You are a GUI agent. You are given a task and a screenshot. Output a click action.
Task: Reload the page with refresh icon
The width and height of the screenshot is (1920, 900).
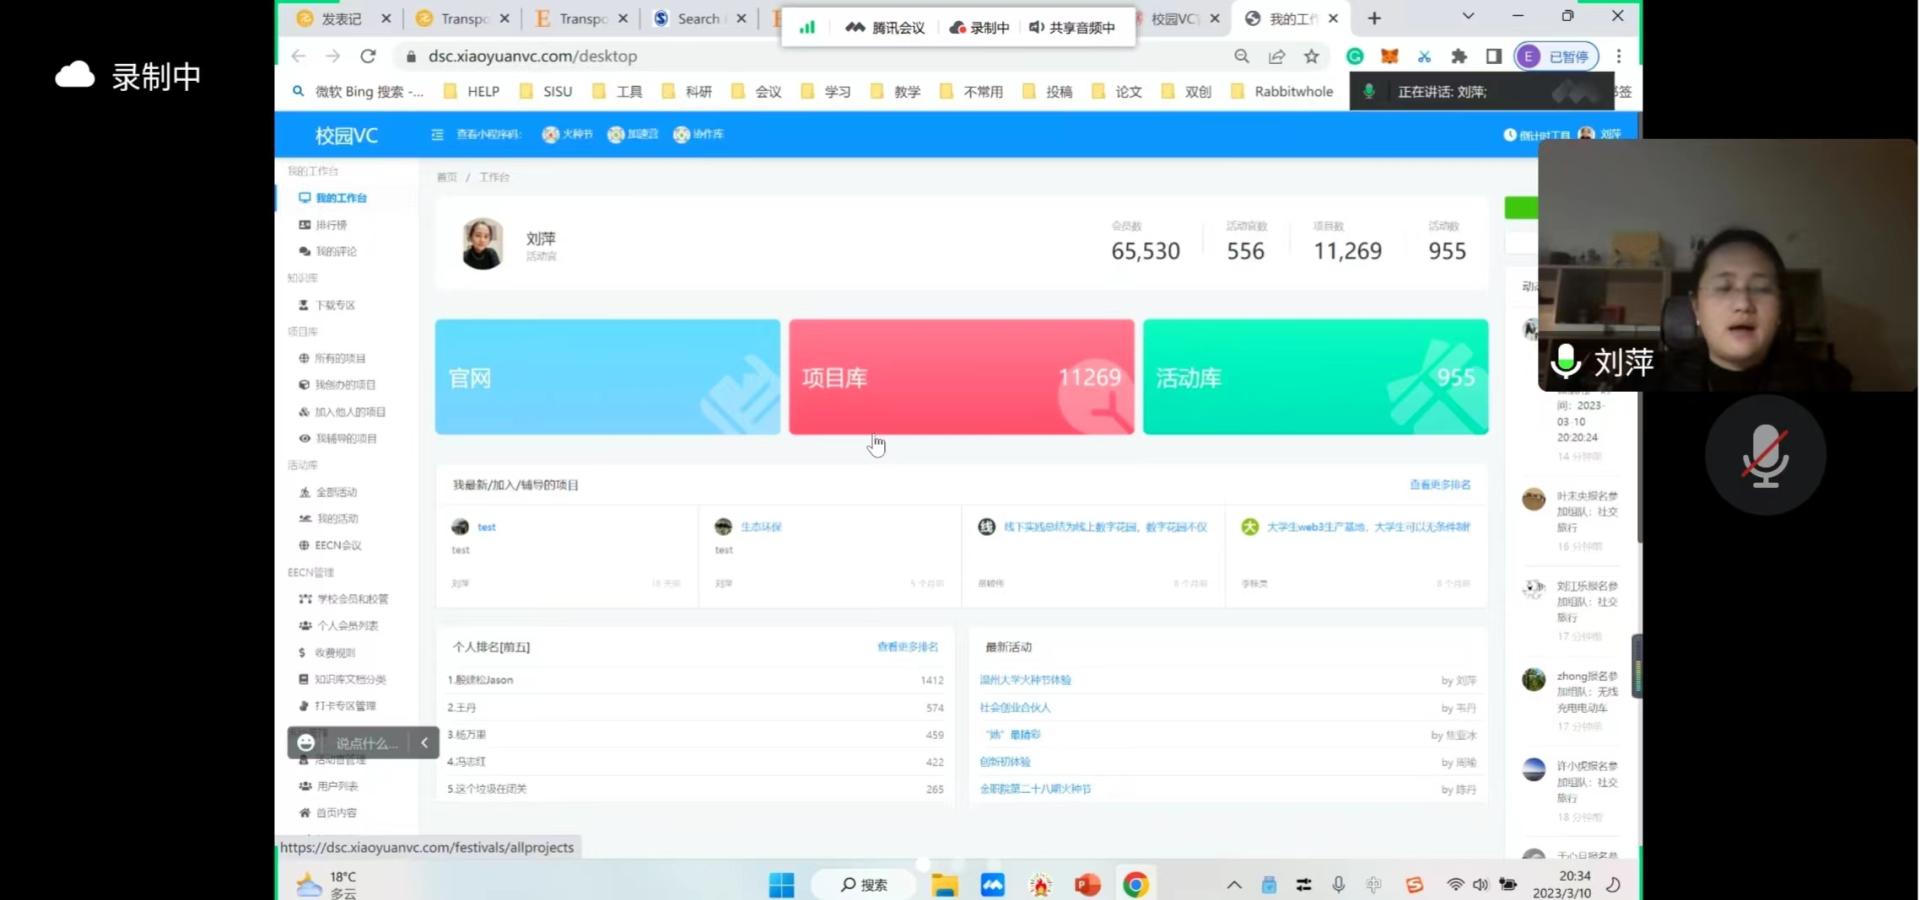[x=368, y=57]
